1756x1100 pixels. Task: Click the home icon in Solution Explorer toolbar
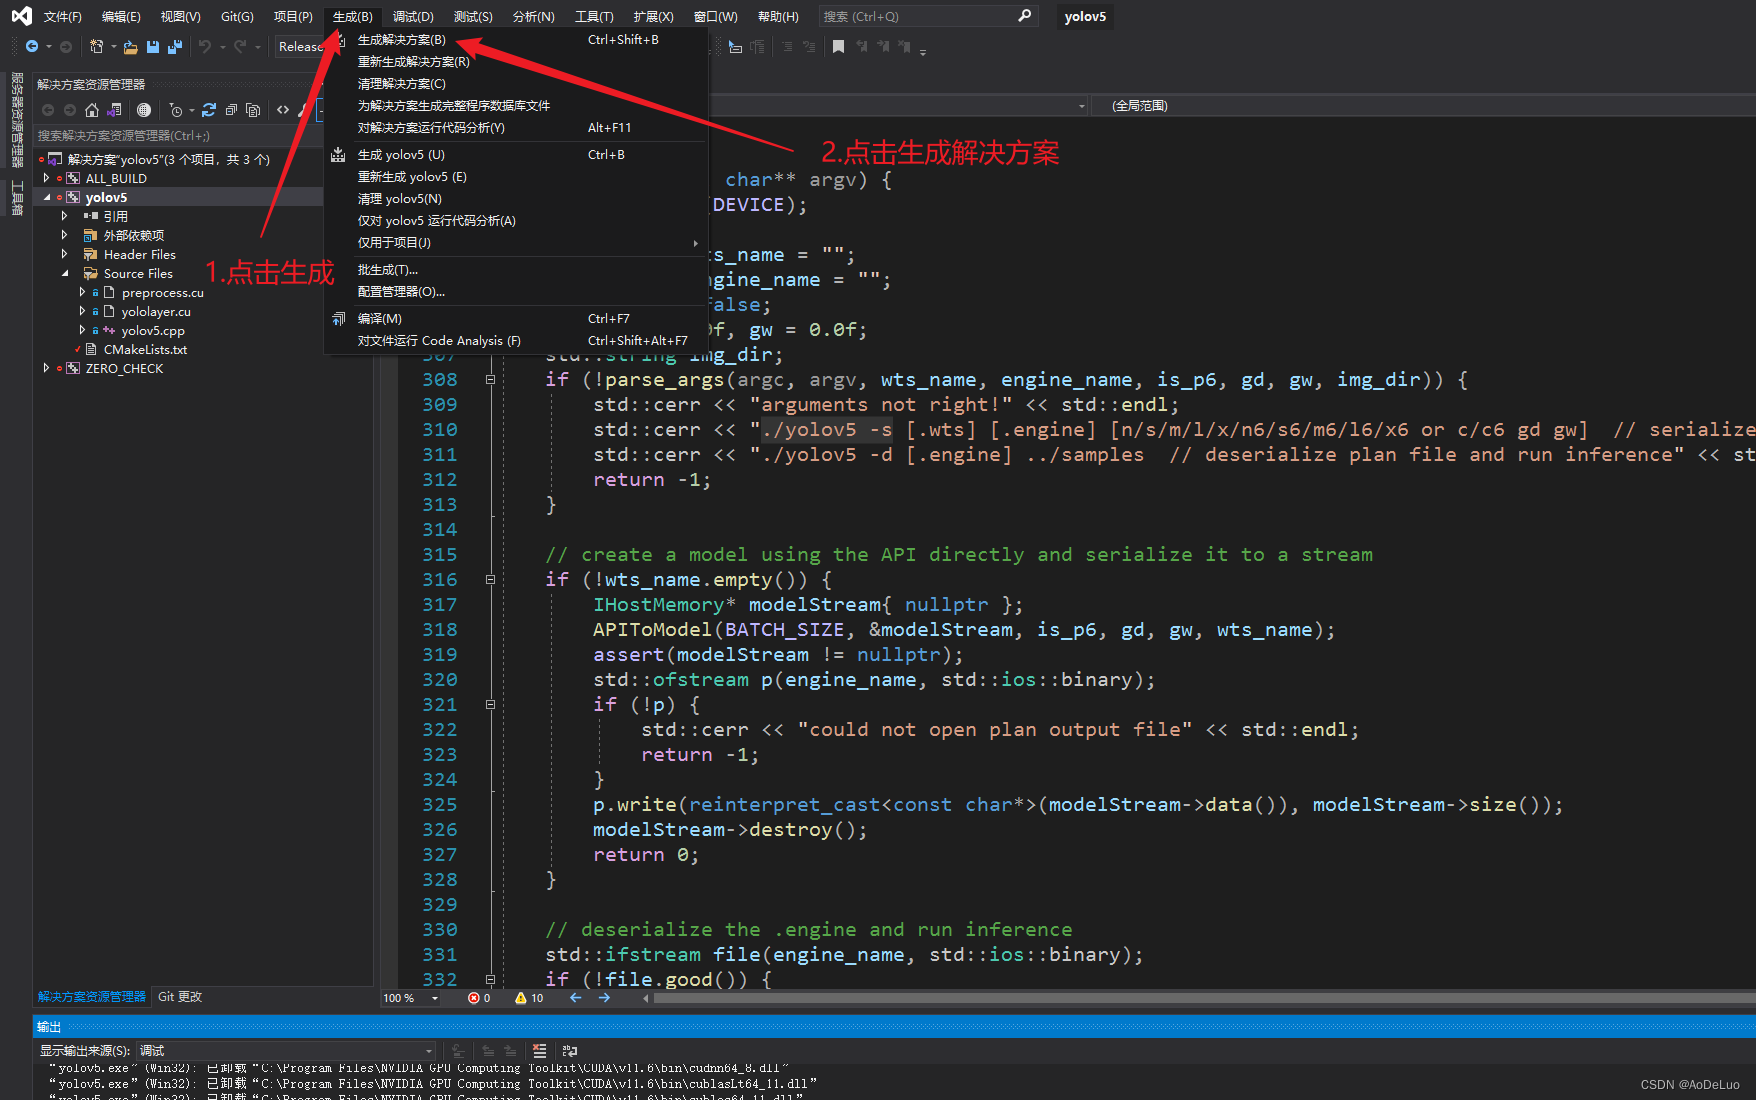tap(92, 110)
